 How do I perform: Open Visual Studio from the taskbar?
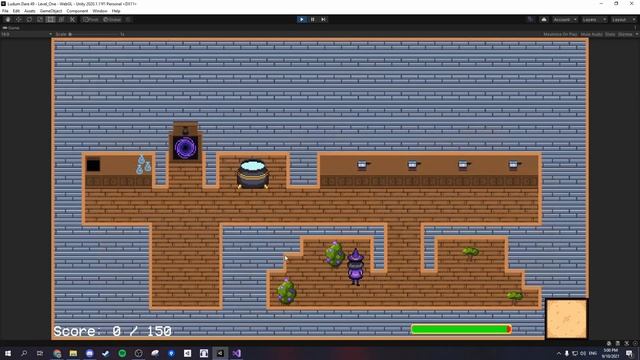tap(237, 353)
